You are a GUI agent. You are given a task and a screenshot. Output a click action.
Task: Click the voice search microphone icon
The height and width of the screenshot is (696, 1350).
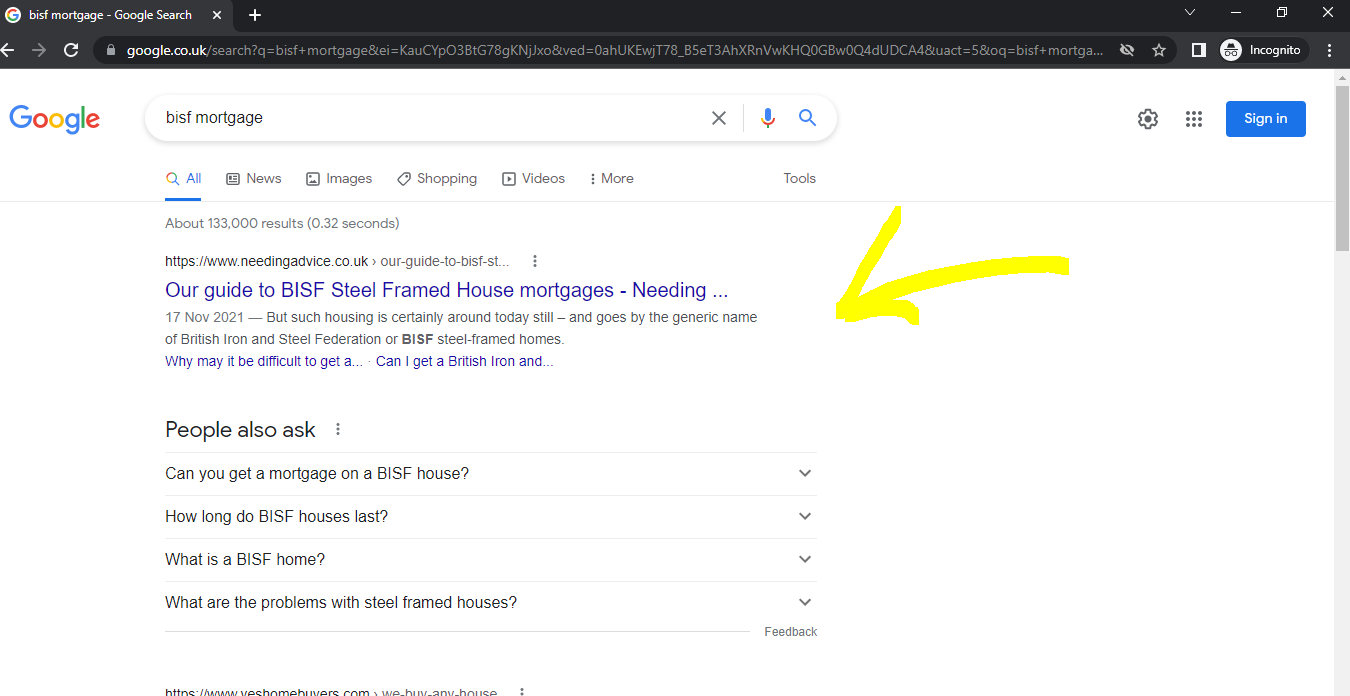click(767, 118)
